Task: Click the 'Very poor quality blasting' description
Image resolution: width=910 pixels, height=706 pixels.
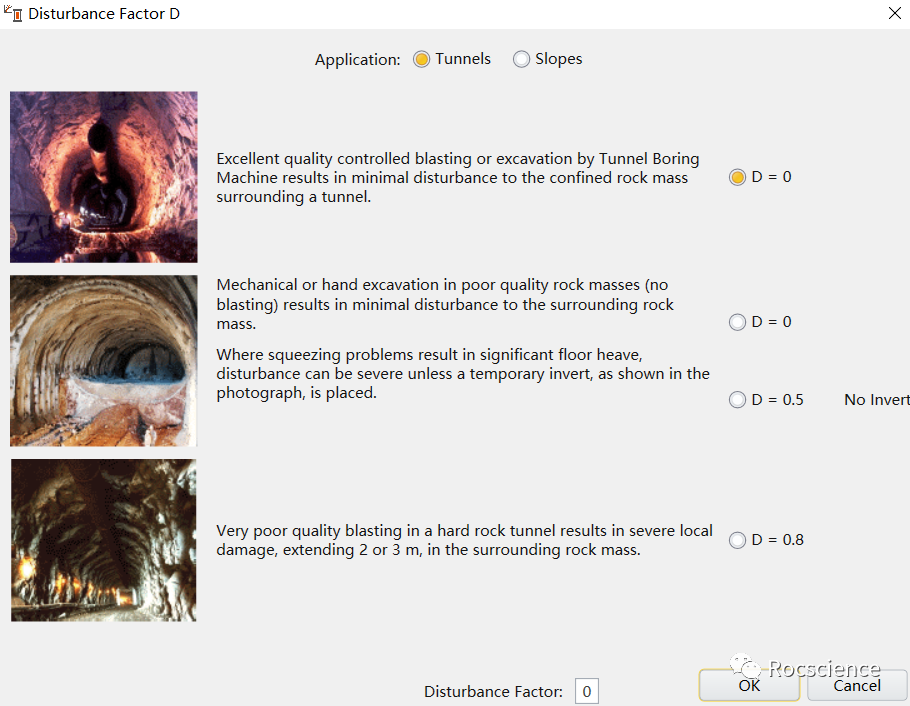Action: [x=464, y=540]
